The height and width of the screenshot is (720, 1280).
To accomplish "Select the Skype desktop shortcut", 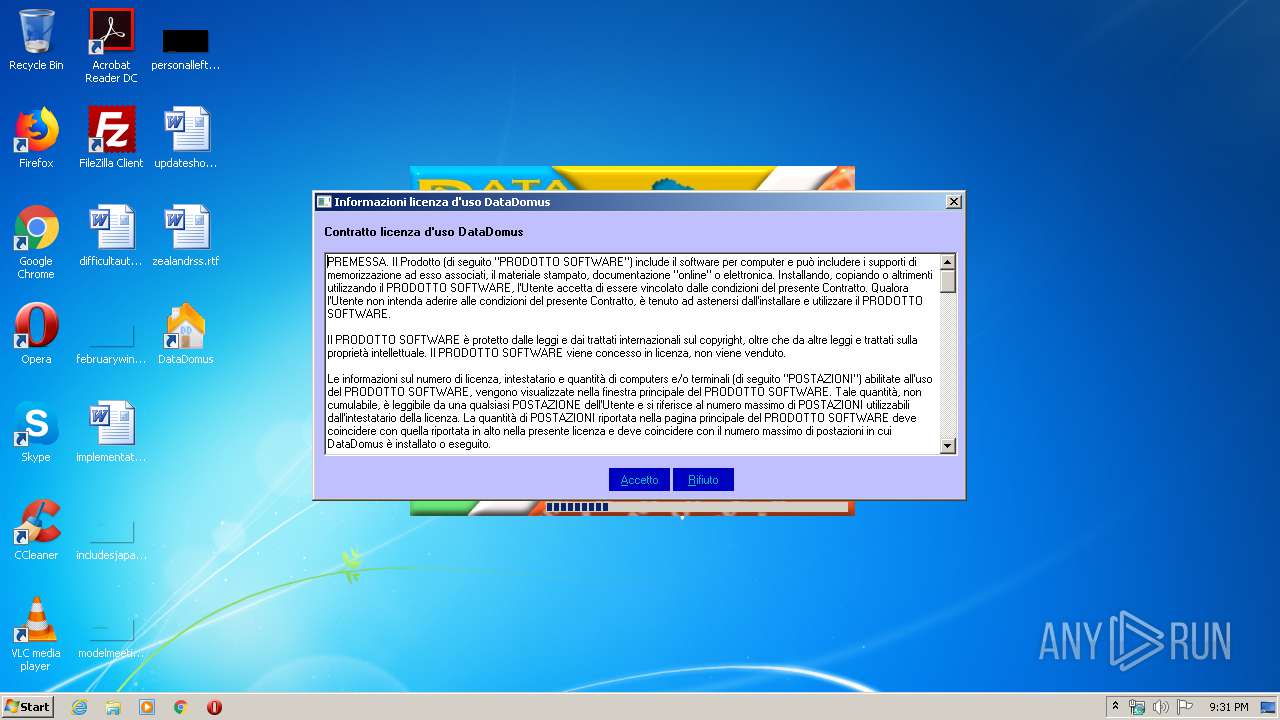I will (x=36, y=432).
